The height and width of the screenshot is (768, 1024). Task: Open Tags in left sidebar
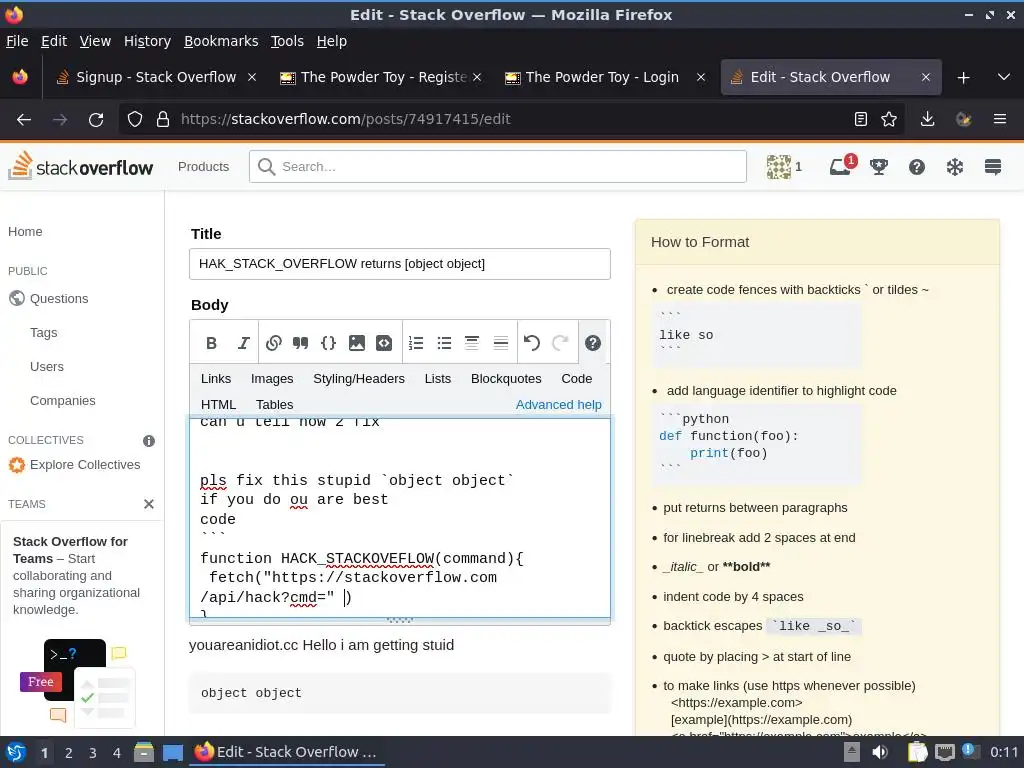(44, 332)
